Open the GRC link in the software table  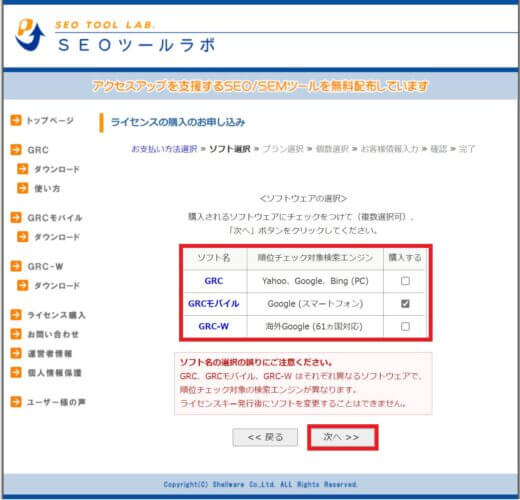click(214, 281)
